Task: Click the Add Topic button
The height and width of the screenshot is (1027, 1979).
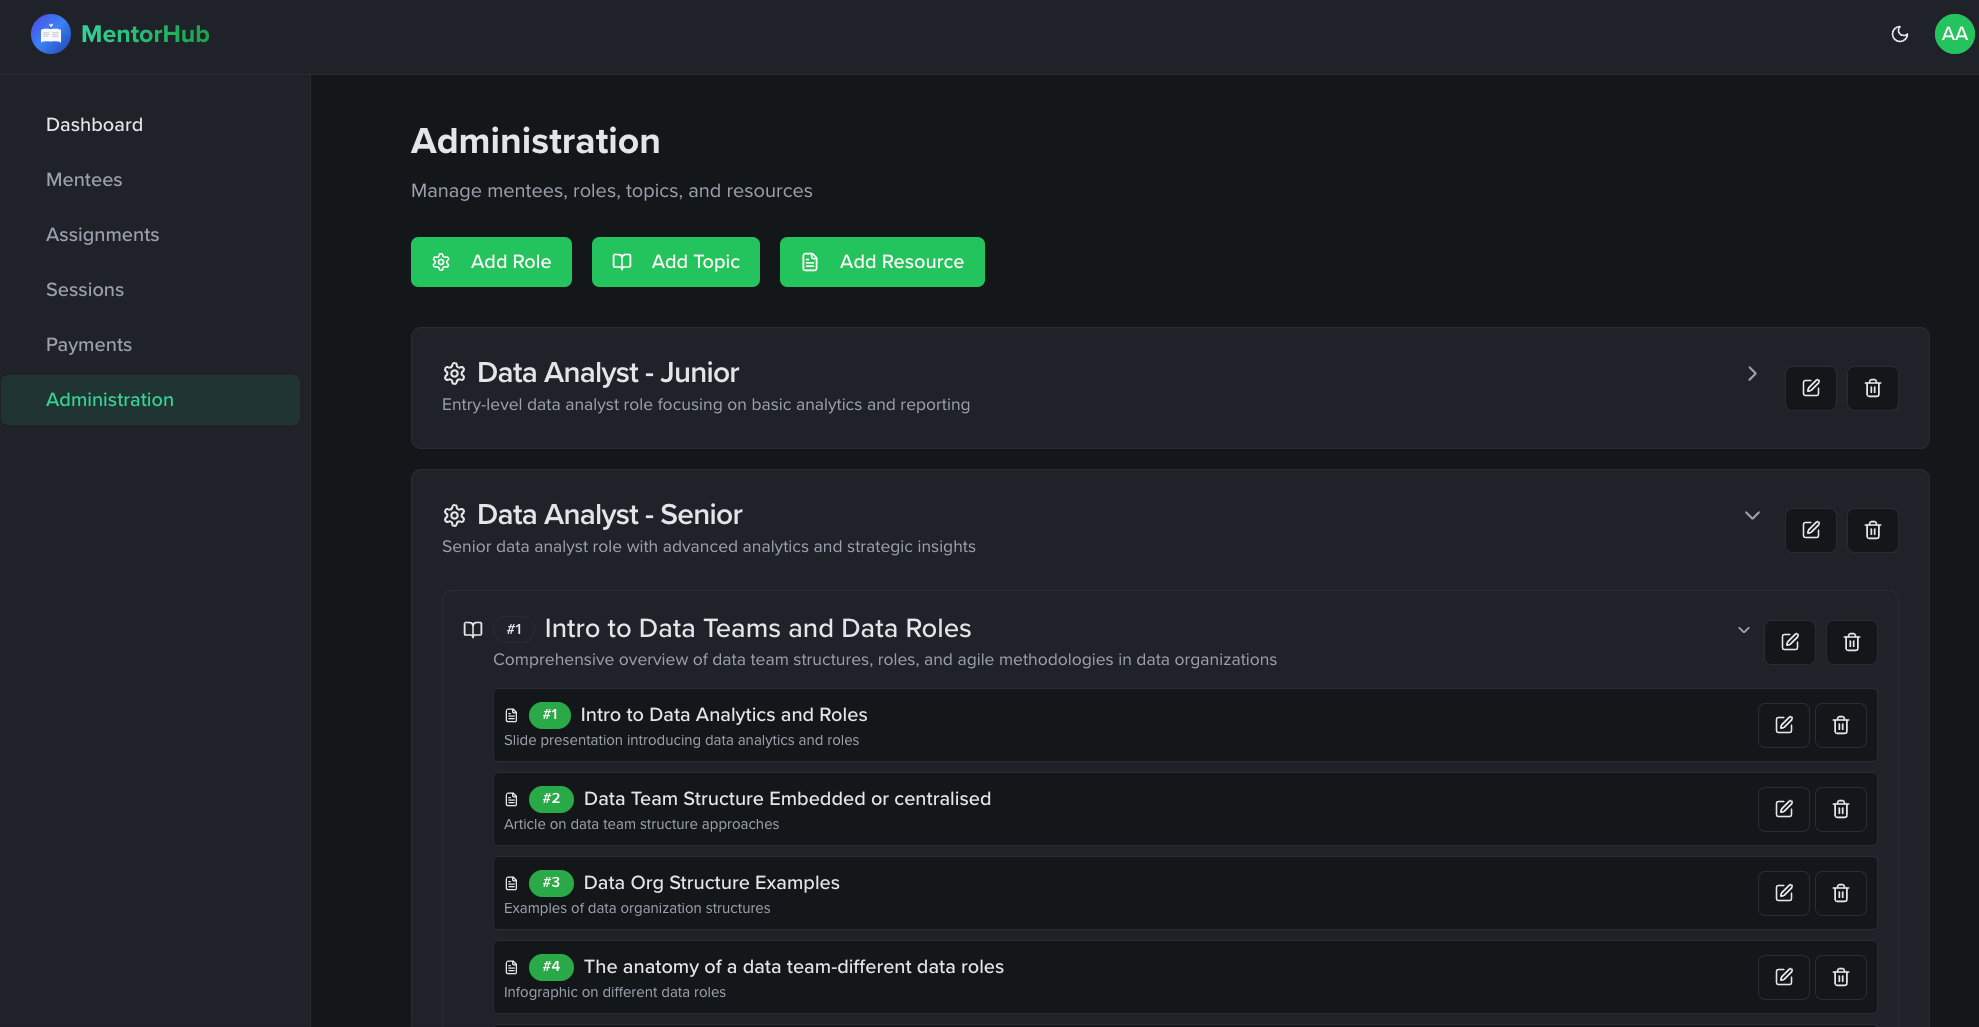Action: [x=676, y=262]
